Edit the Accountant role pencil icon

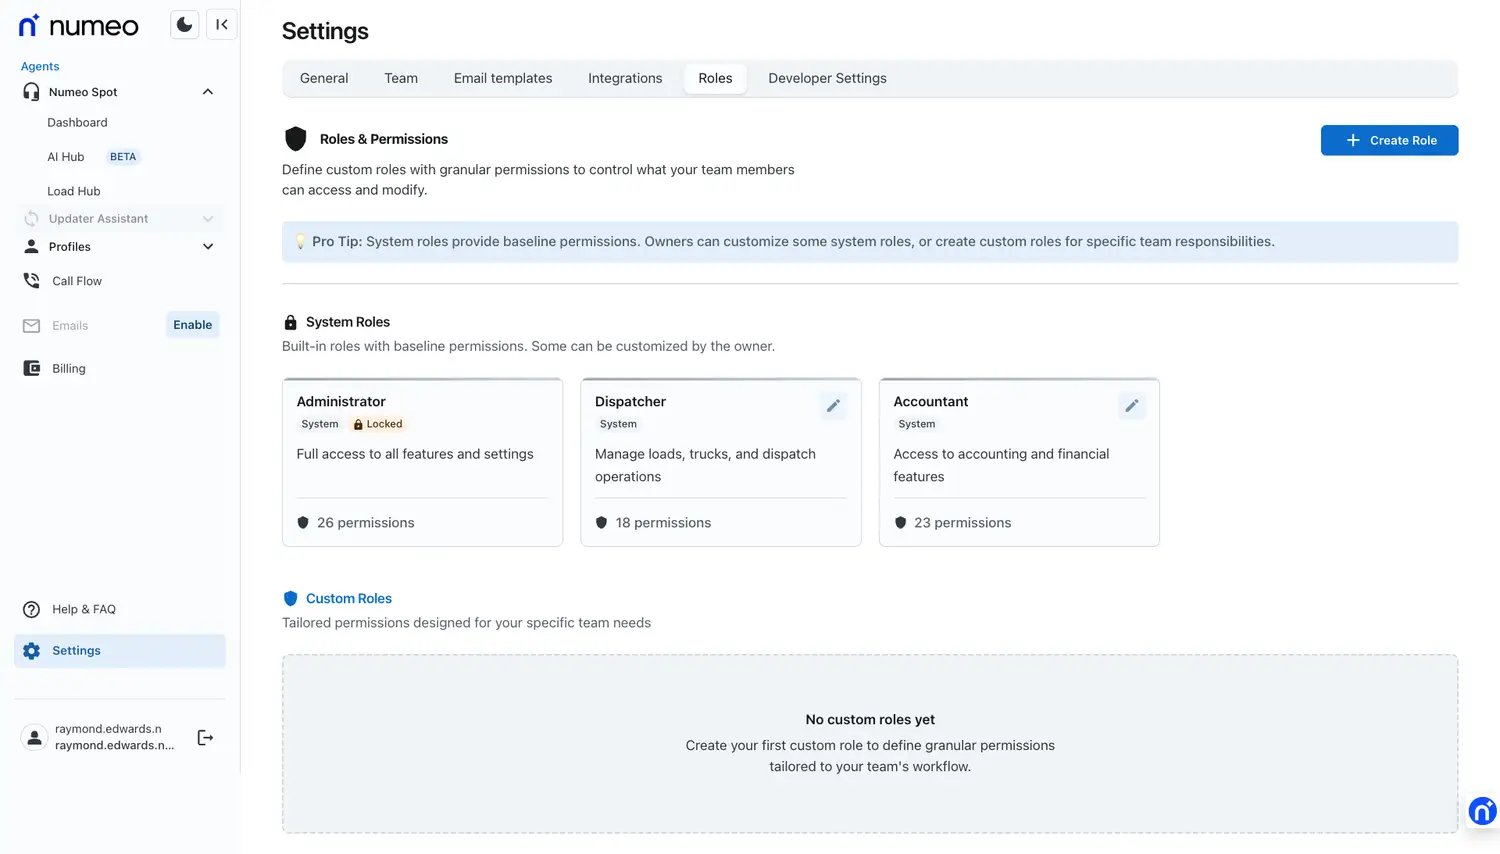coord(1131,406)
